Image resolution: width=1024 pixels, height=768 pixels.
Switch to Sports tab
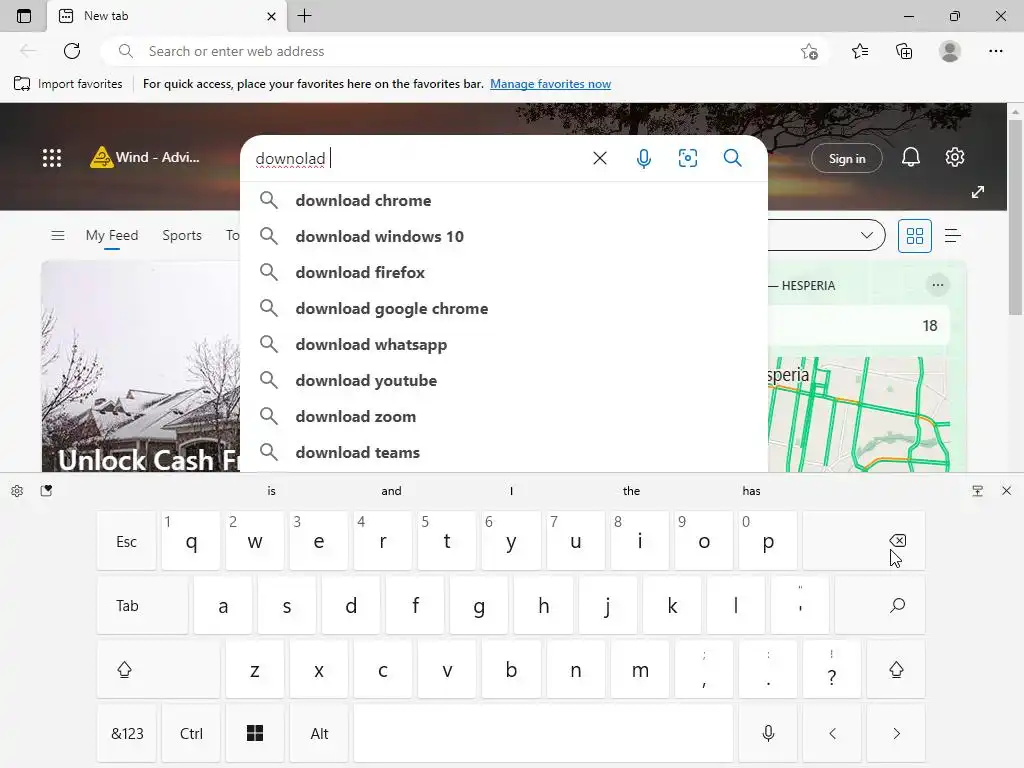182,235
